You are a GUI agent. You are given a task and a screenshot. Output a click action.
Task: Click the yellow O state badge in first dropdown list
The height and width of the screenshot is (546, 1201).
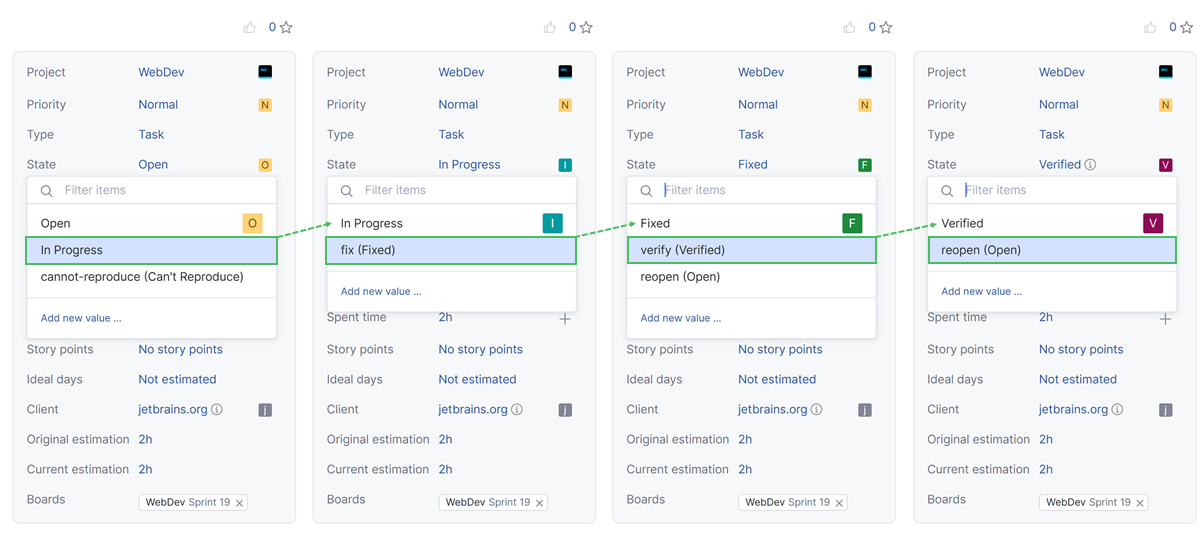click(x=252, y=223)
